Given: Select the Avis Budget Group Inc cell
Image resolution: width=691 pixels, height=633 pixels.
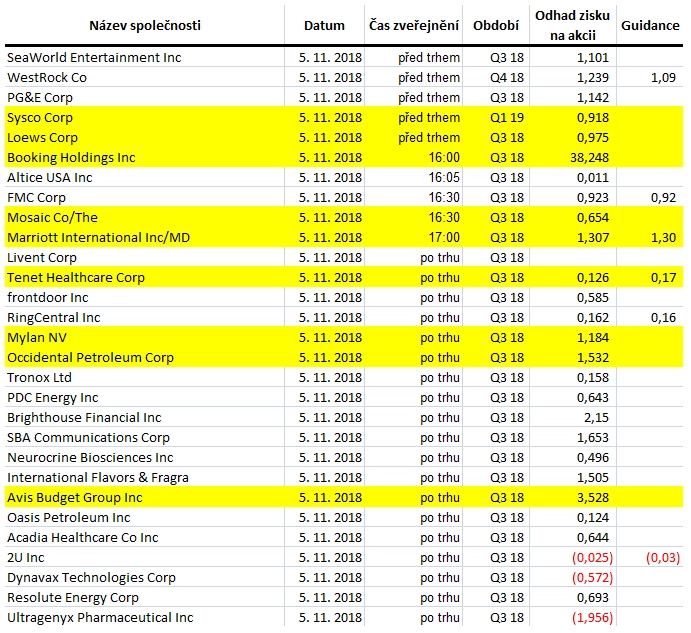Looking at the screenshot, I should [145, 498].
